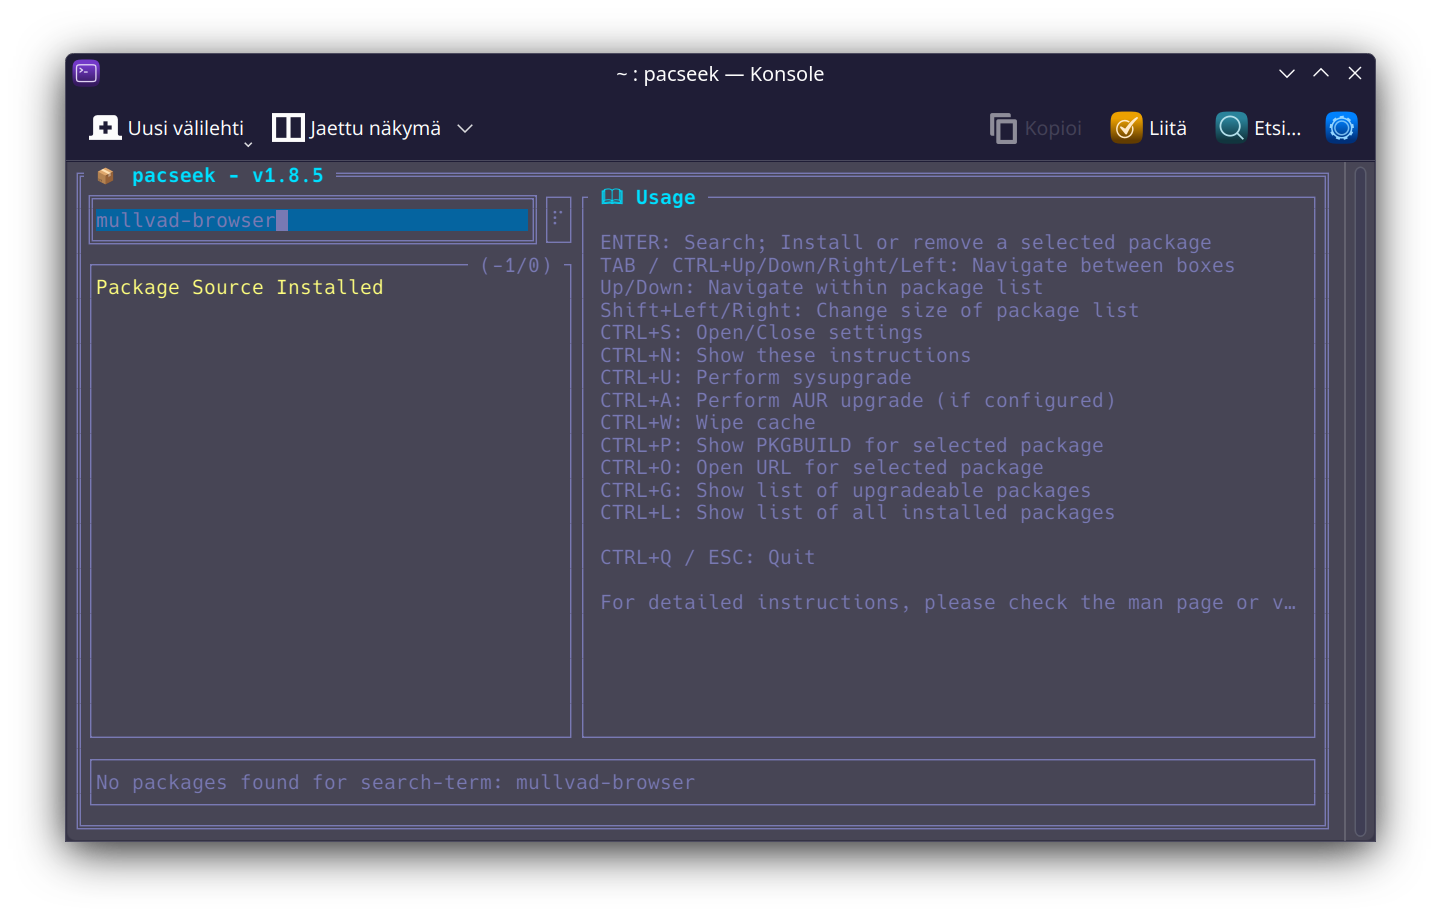Viewport: 1441px width, 919px height.
Task: Click the window title '~ : pacseek — Konsole'
Action: click(x=720, y=74)
